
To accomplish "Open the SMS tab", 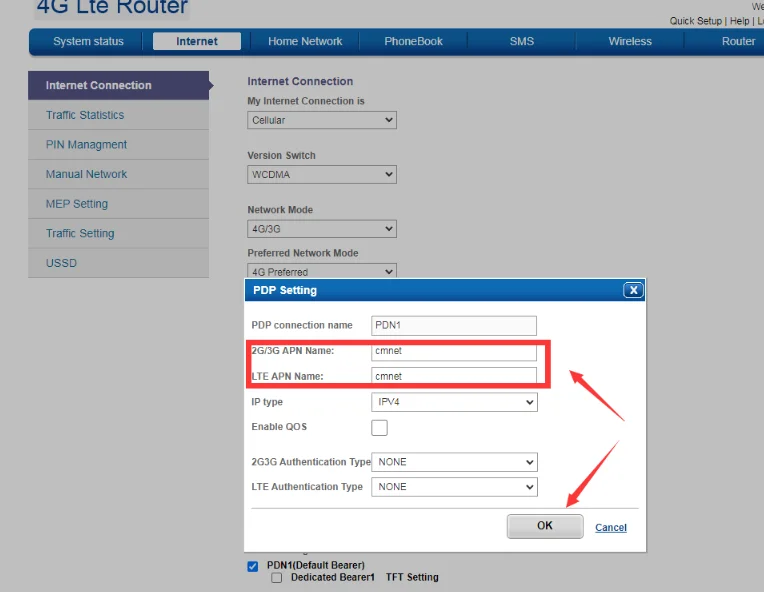I will coord(521,42).
